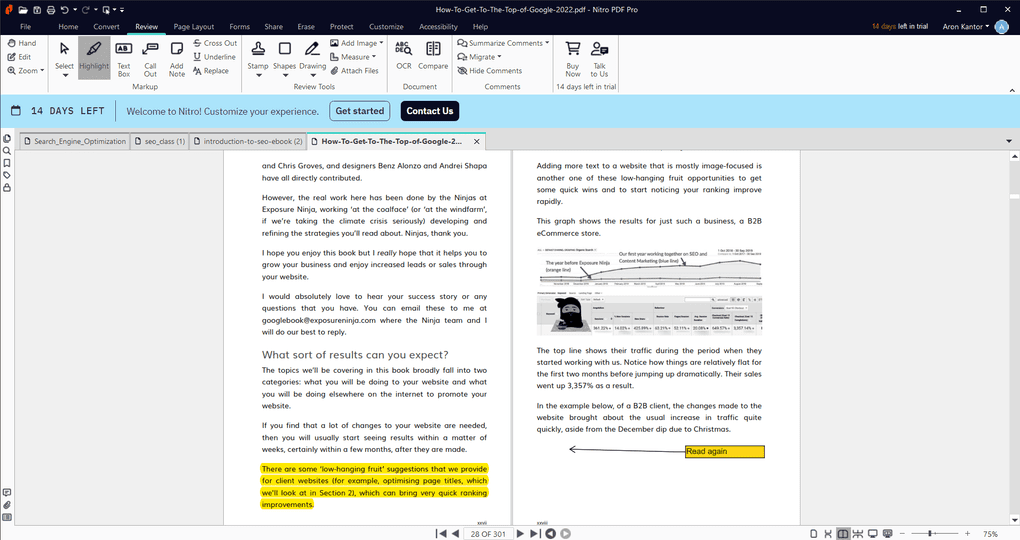Select the Underline markup tool

[x=214, y=57]
